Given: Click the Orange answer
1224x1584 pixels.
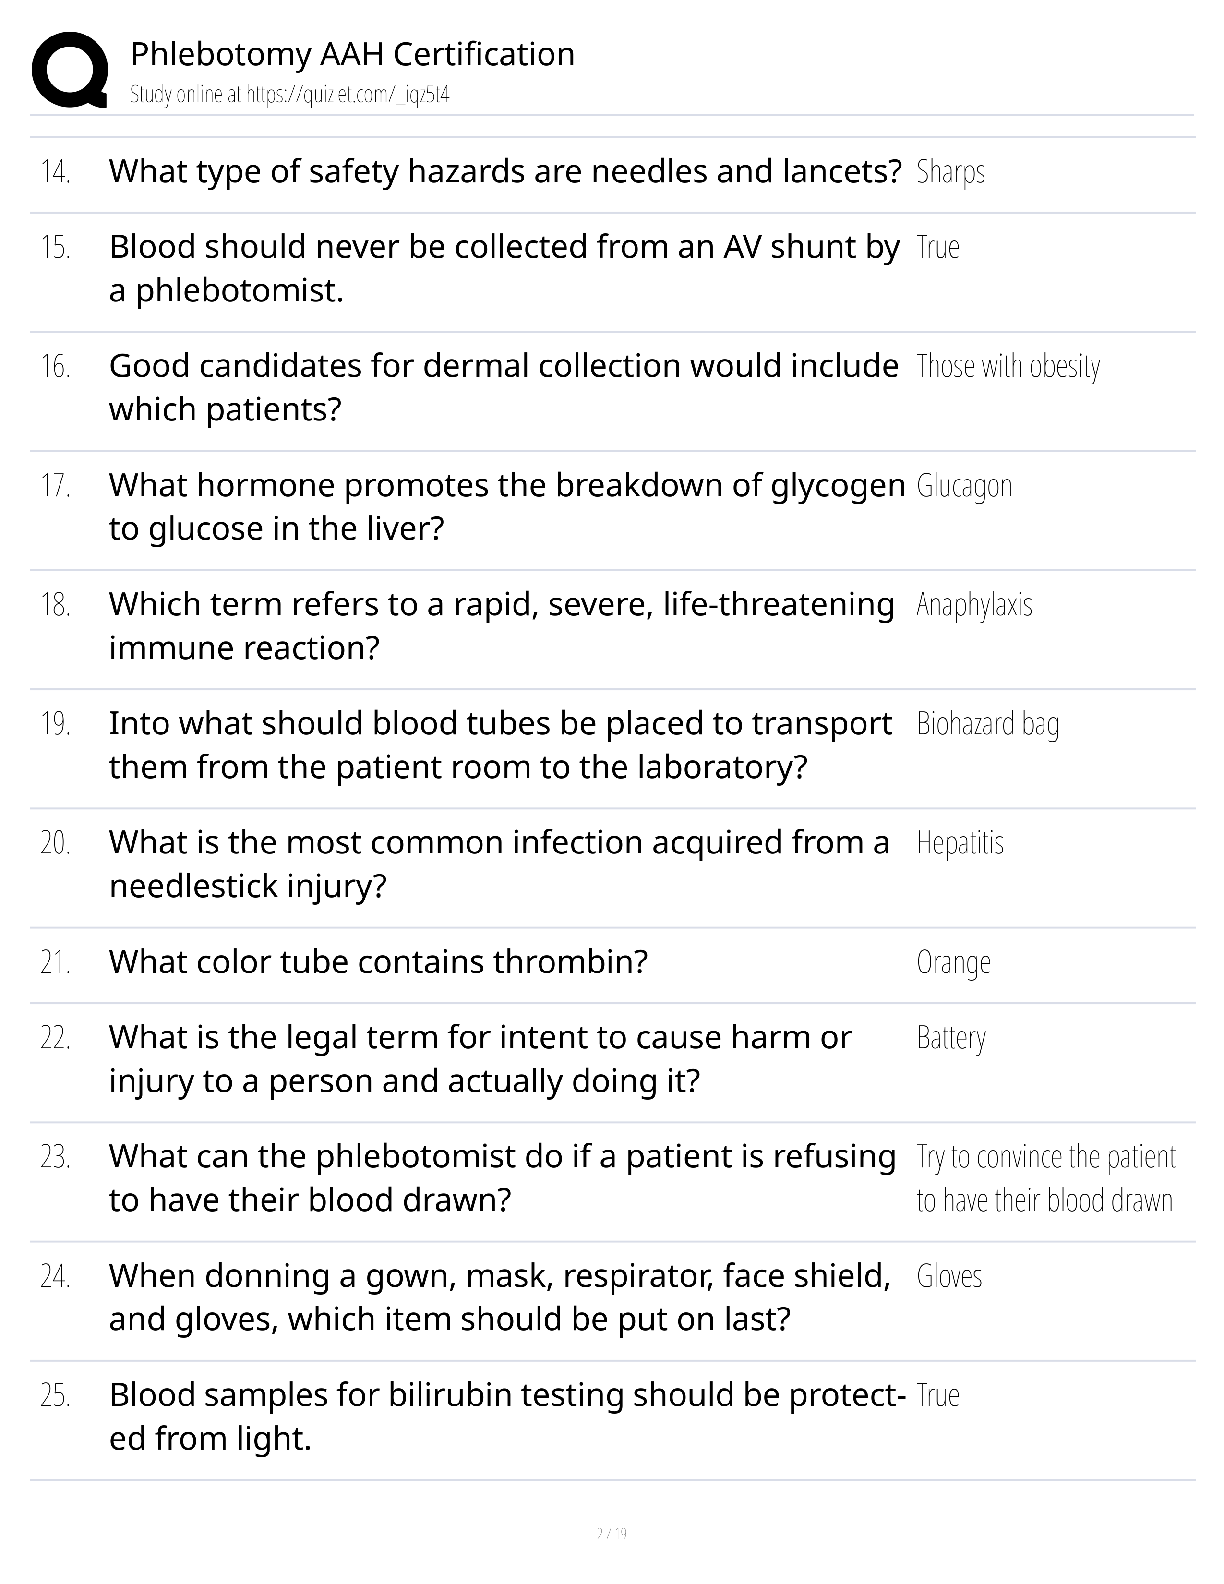Looking at the screenshot, I should coord(954,963).
